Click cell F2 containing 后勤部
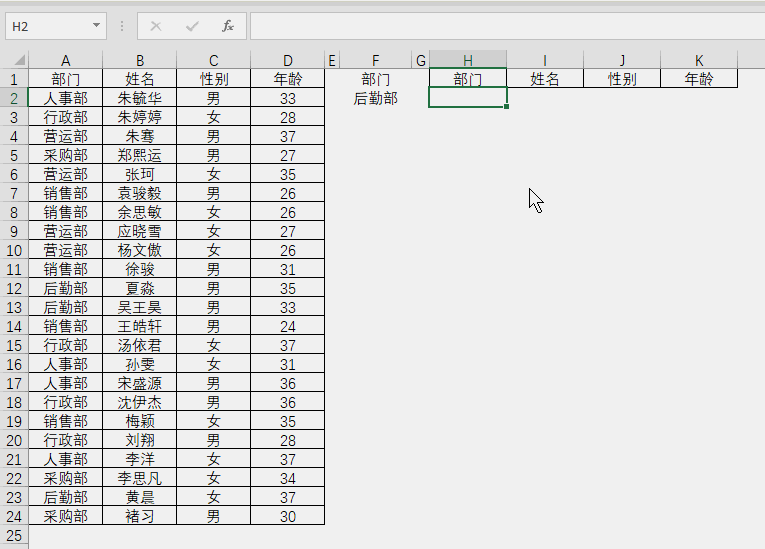Viewport: 765px width, 549px height. coord(376,98)
